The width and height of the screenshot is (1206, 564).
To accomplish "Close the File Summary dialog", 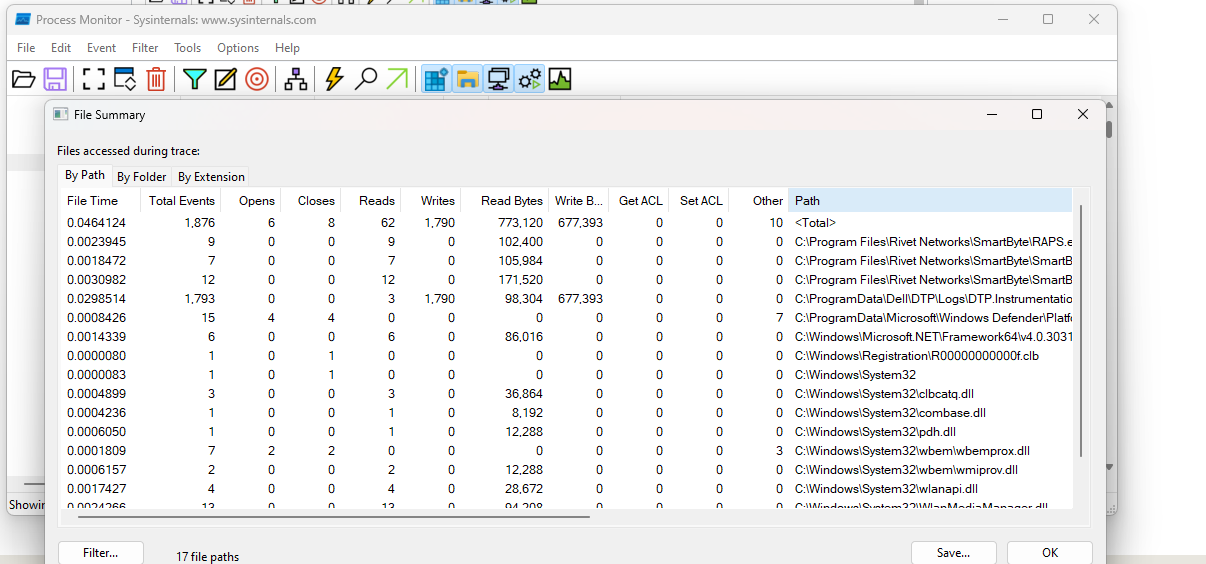I will (1083, 115).
